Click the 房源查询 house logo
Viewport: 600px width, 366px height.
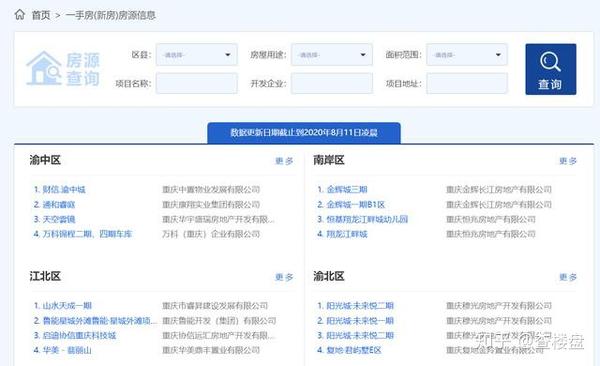point(63,69)
